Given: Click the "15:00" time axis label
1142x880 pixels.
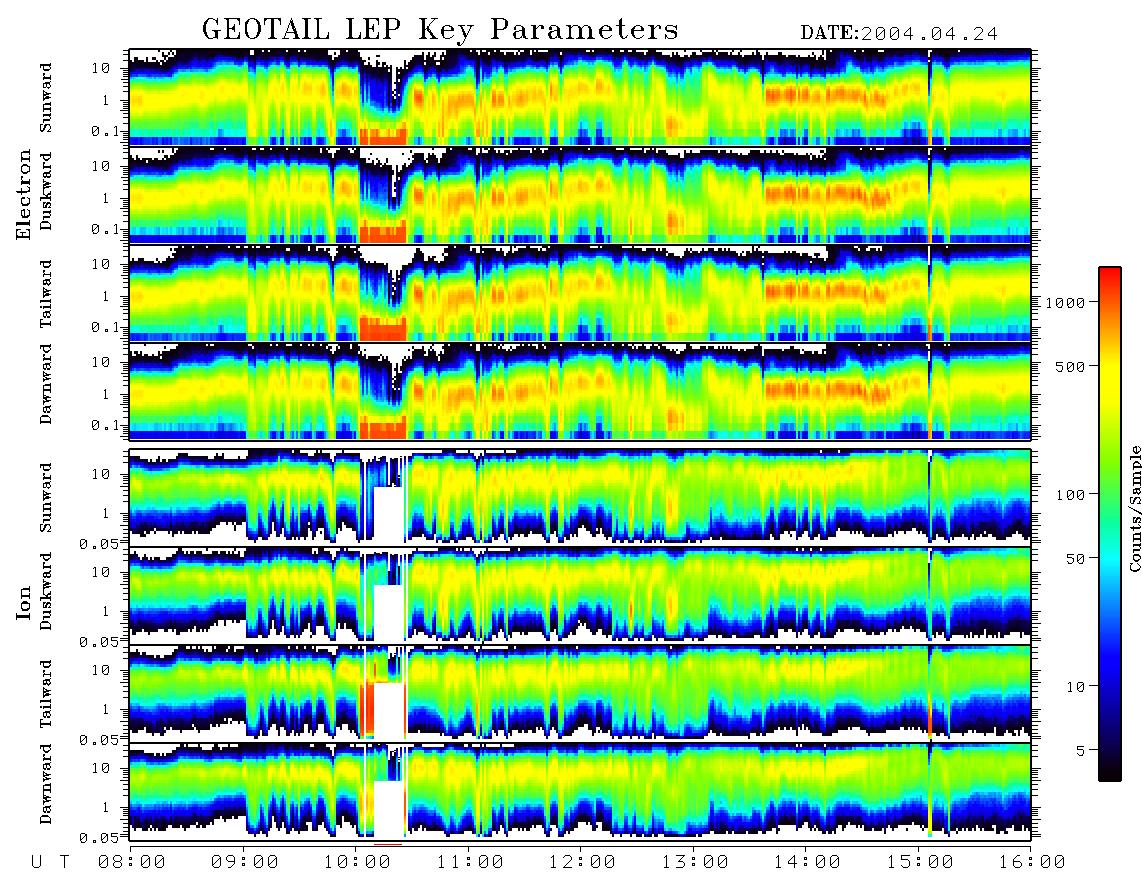Looking at the screenshot, I should tap(921, 863).
